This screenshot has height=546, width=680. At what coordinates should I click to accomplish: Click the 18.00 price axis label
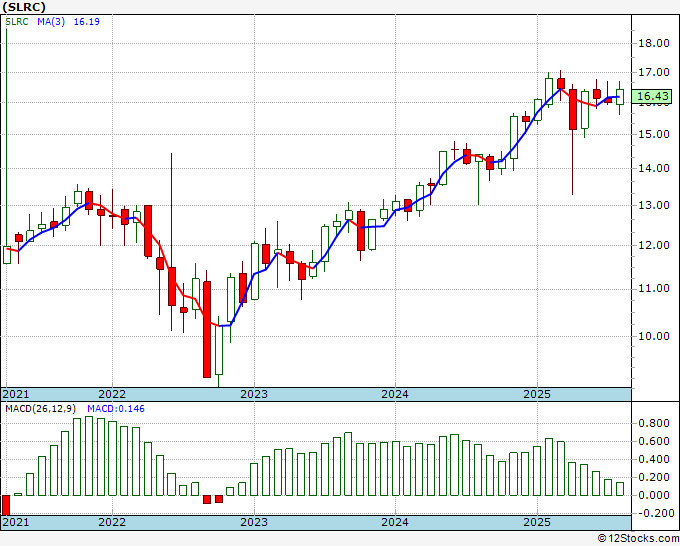654,43
